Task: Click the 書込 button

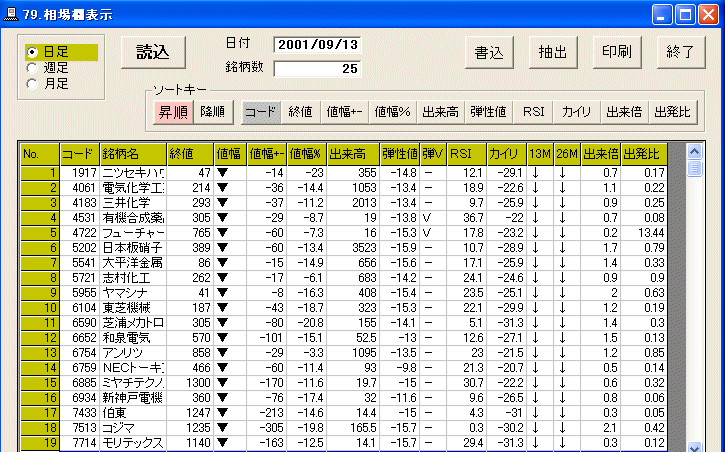Action: 489,52
